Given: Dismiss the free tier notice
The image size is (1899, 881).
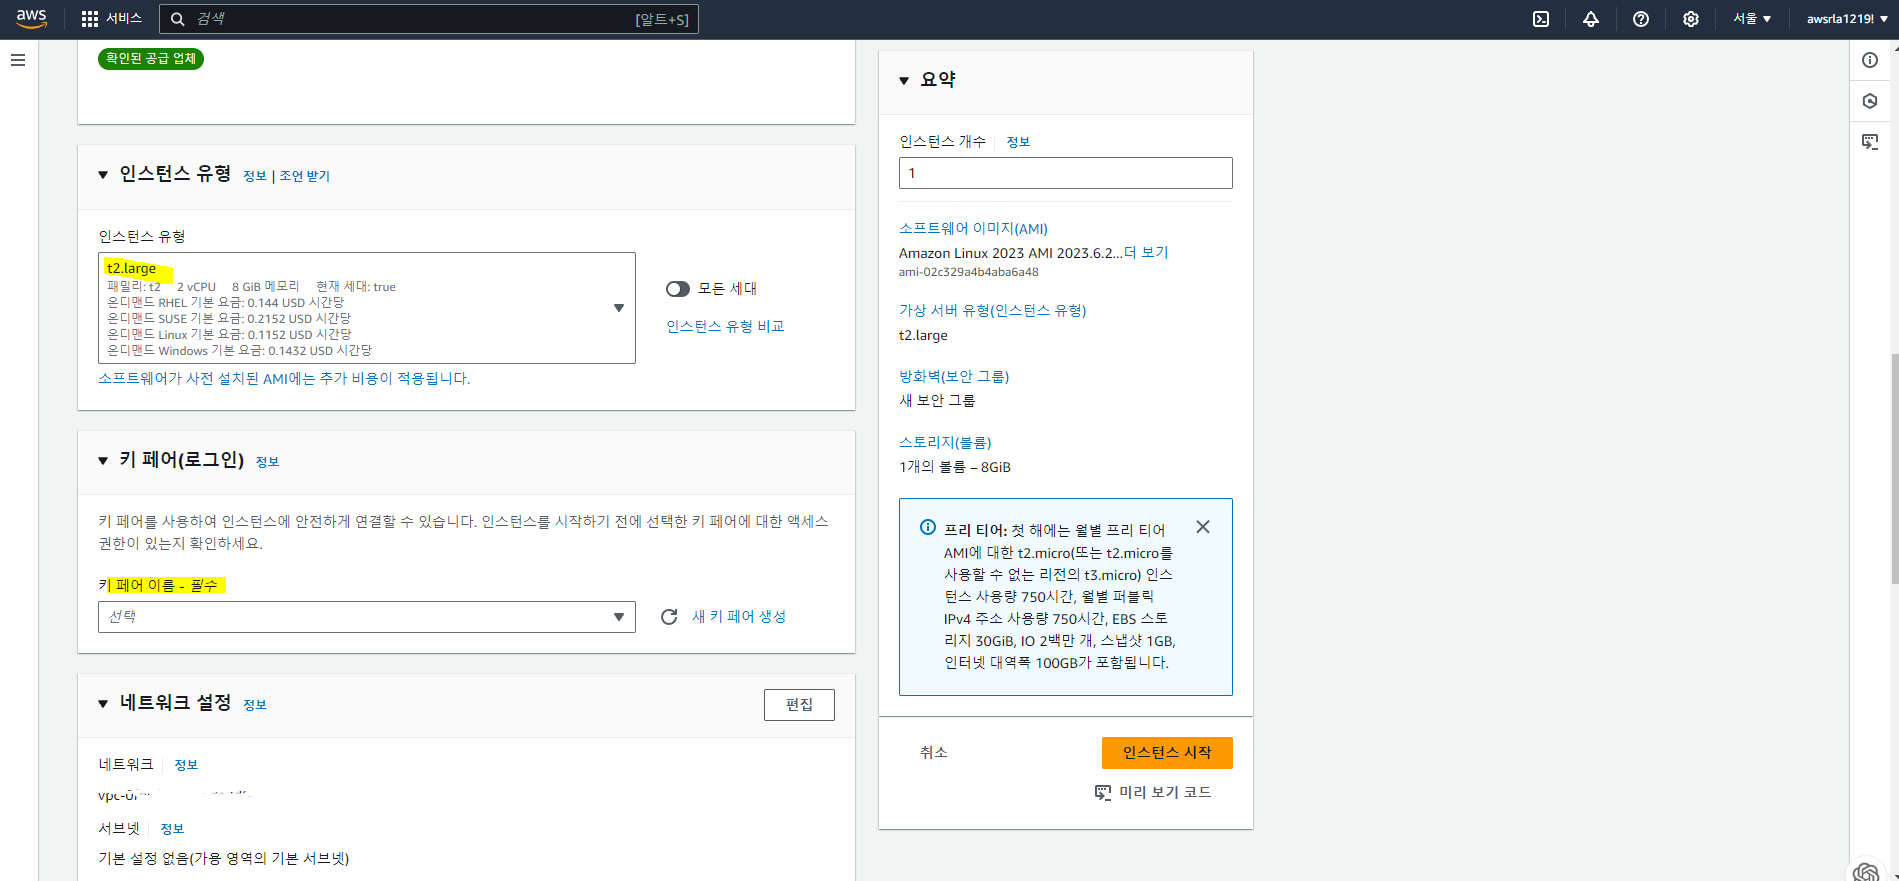Looking at the screenshot, I should point(1203,527).
